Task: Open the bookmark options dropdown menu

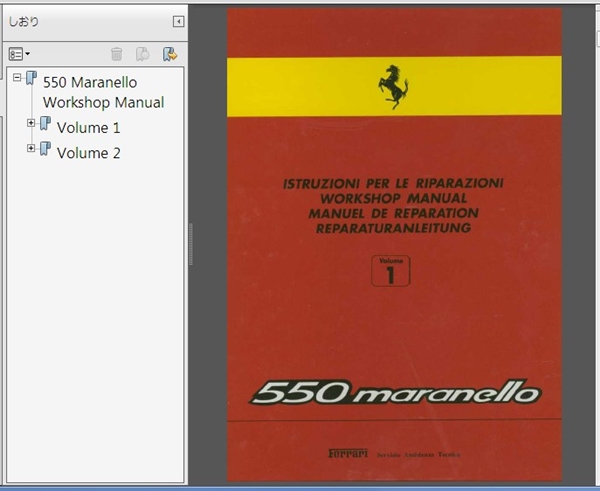Action: [19, 54]
